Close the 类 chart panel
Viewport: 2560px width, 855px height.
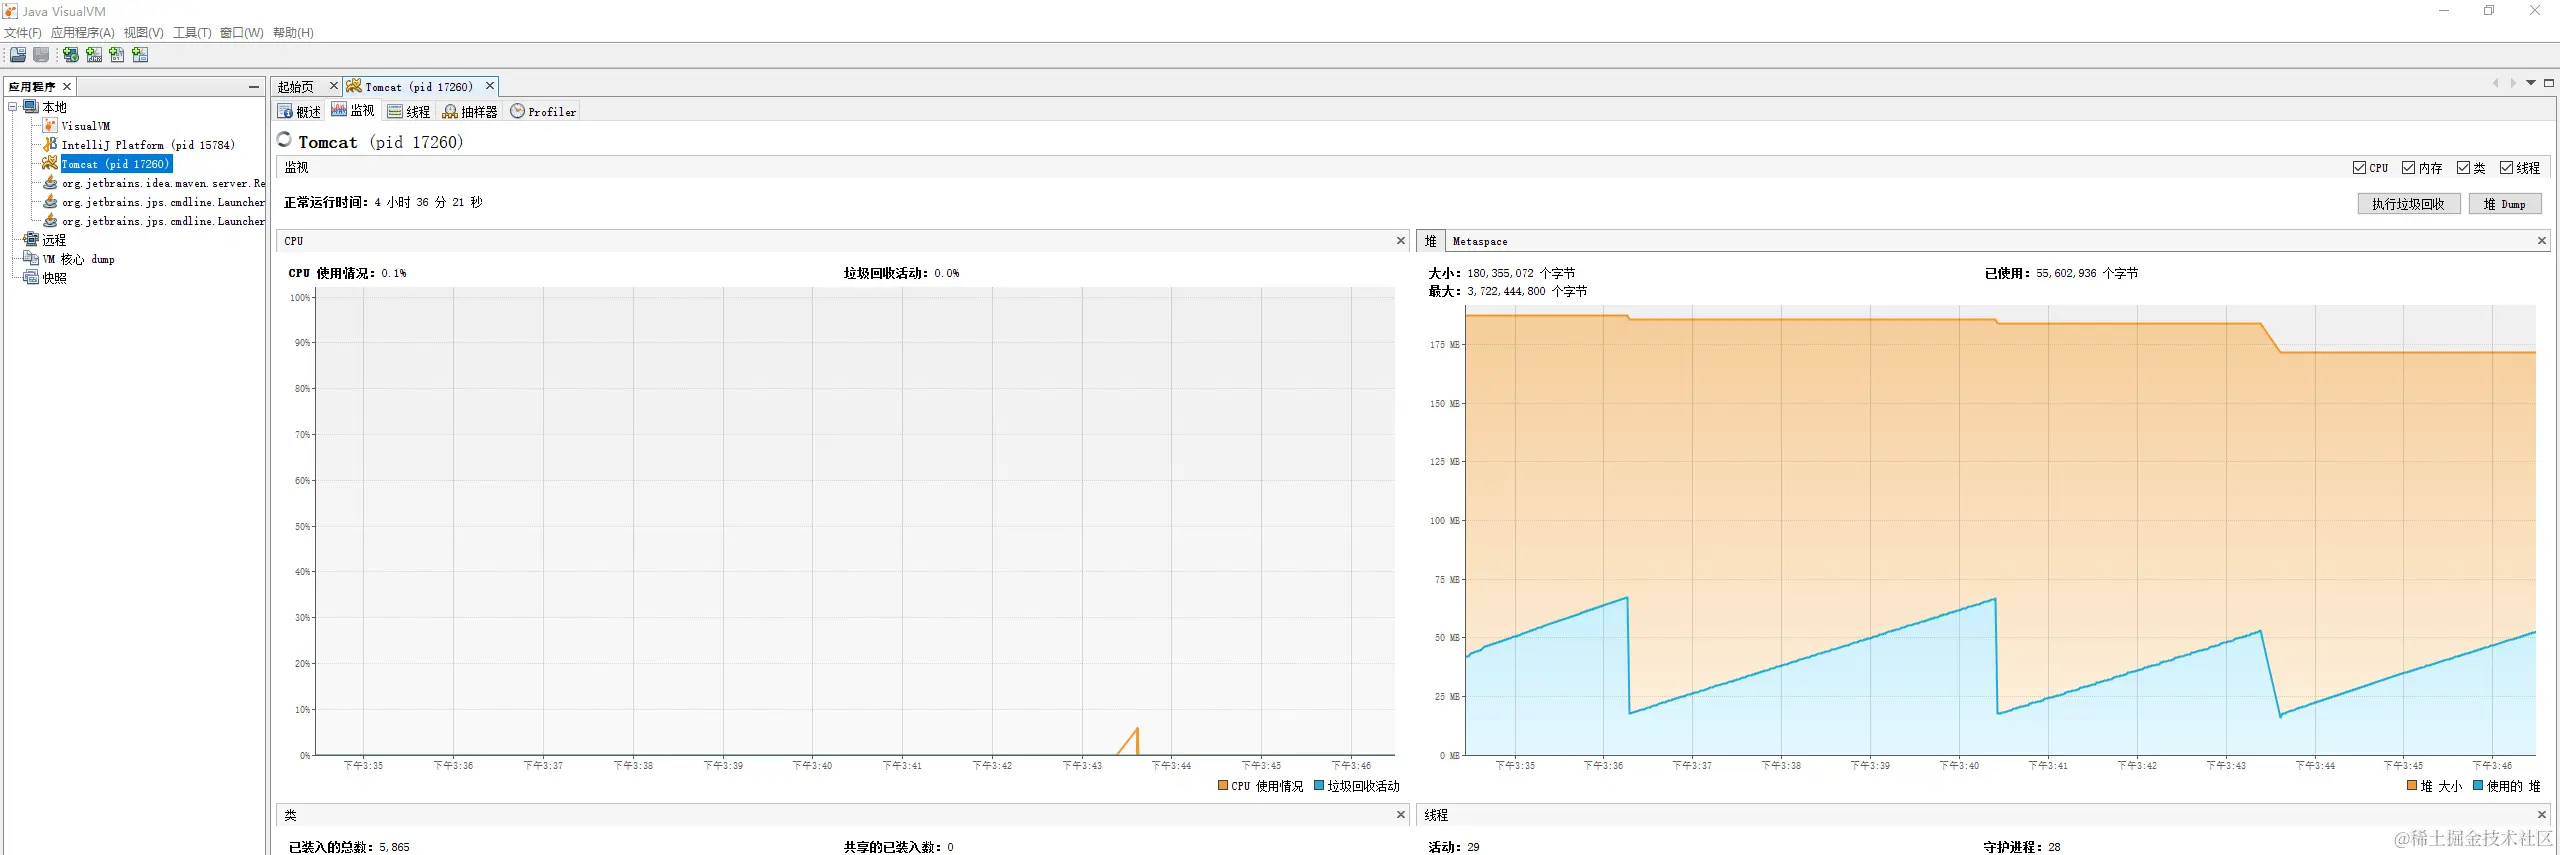click(x=1401, y=815)
